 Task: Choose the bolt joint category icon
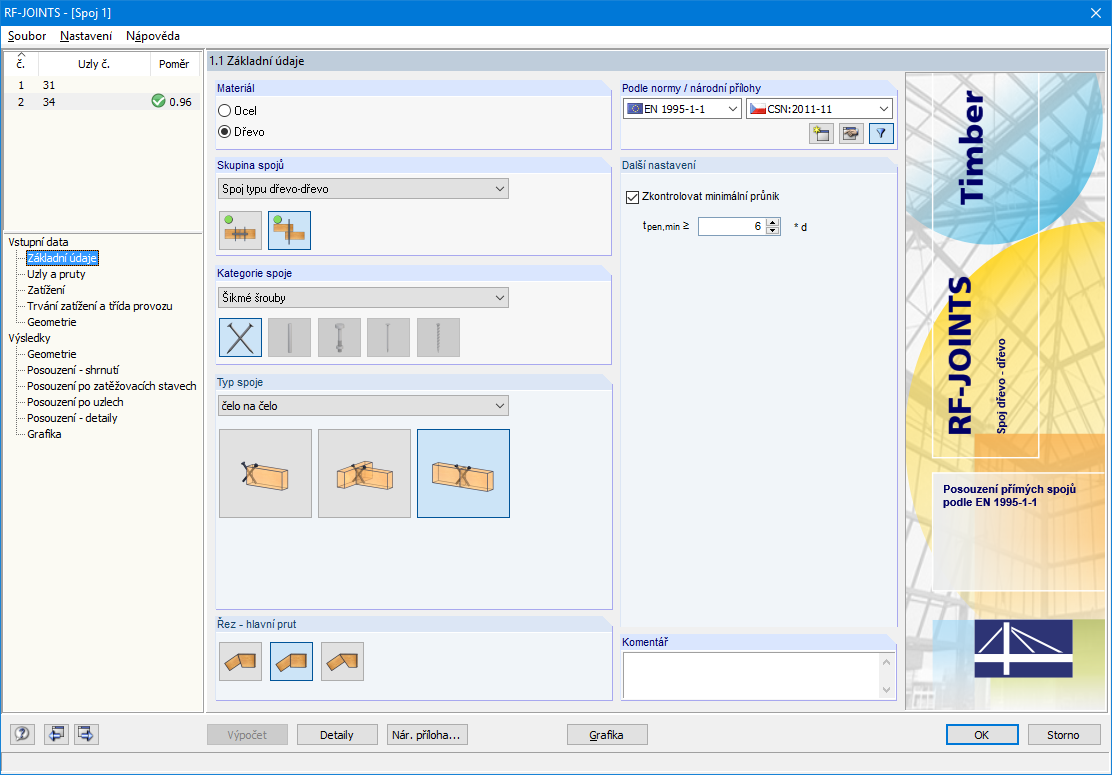coord(339,338)
